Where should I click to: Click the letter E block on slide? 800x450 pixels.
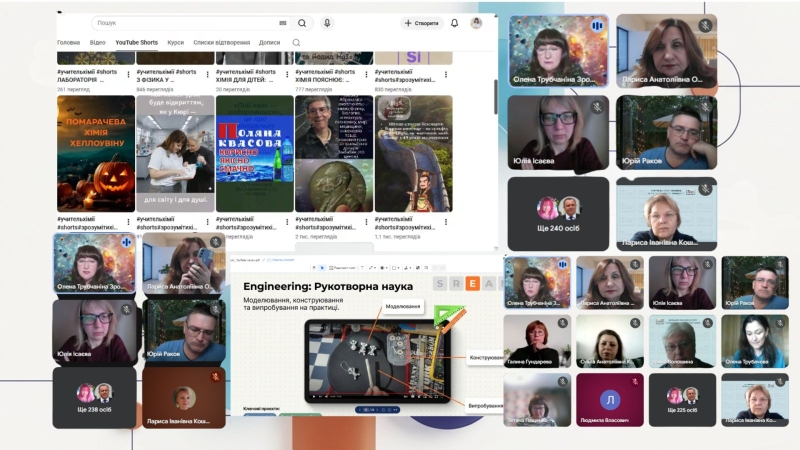point(474,284)
